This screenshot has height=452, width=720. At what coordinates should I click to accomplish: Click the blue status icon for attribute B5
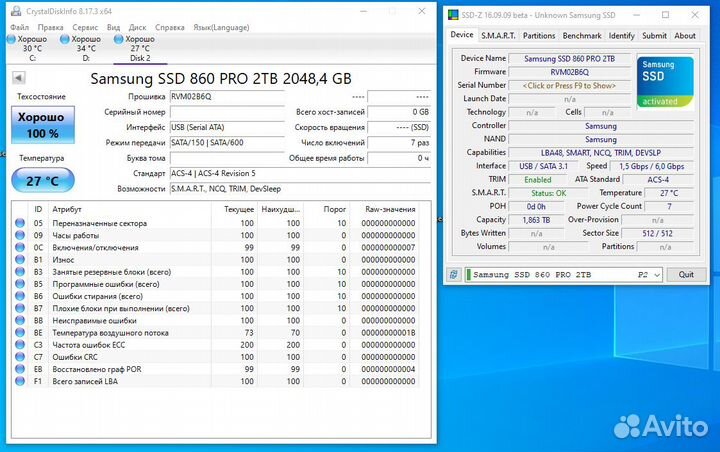coord(20,284)
